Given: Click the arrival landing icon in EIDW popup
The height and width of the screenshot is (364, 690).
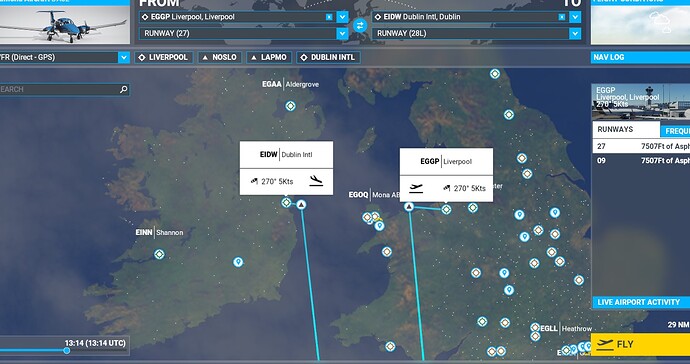Looking at the screenshot, I should pos(316,180).
